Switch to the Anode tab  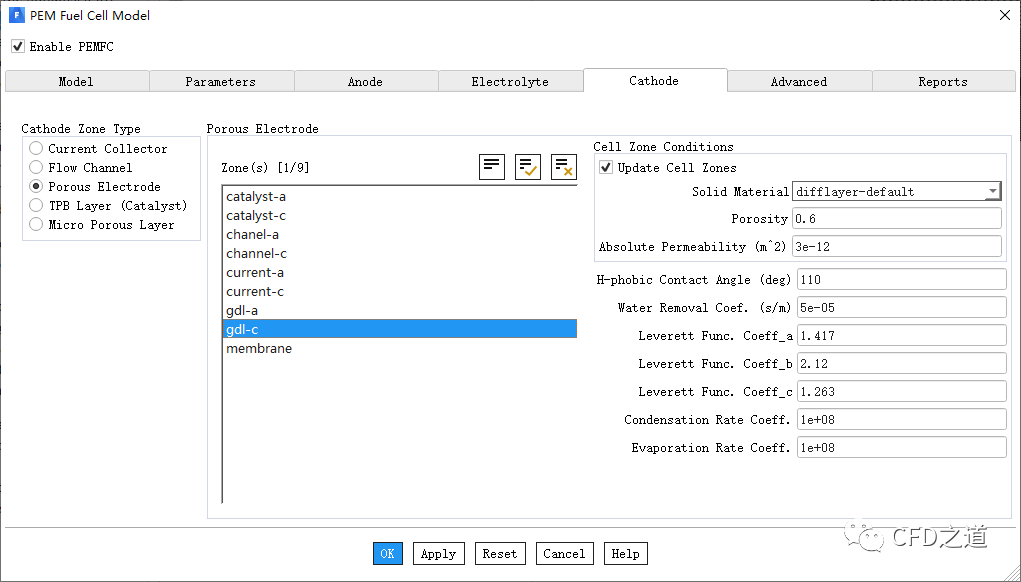point(365,82)
